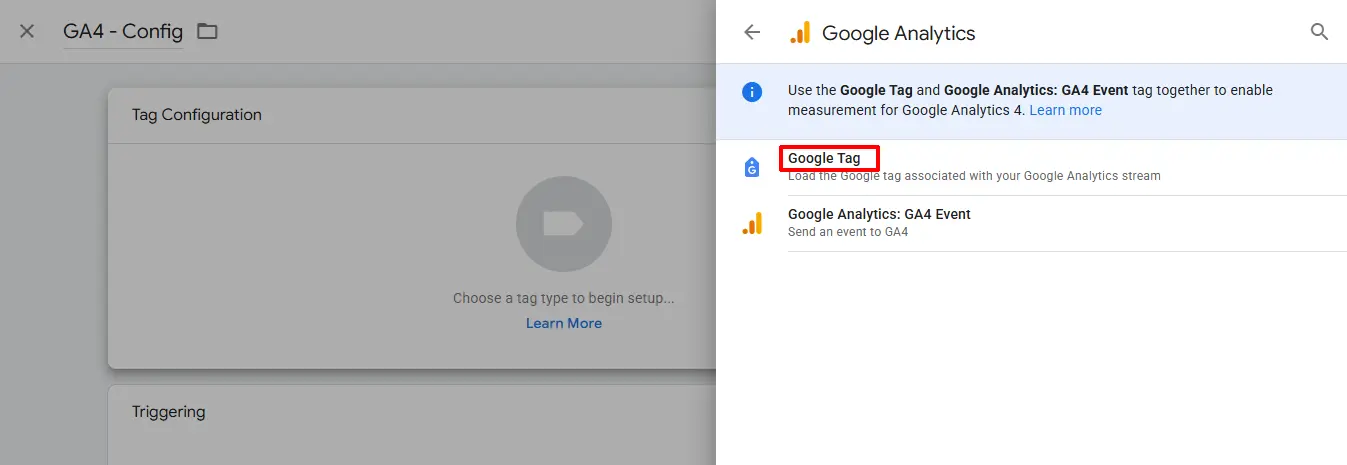This screenshot has height=465, width=1347.
Task: Open search with the magnifier icon
Action: (1319, 32)
